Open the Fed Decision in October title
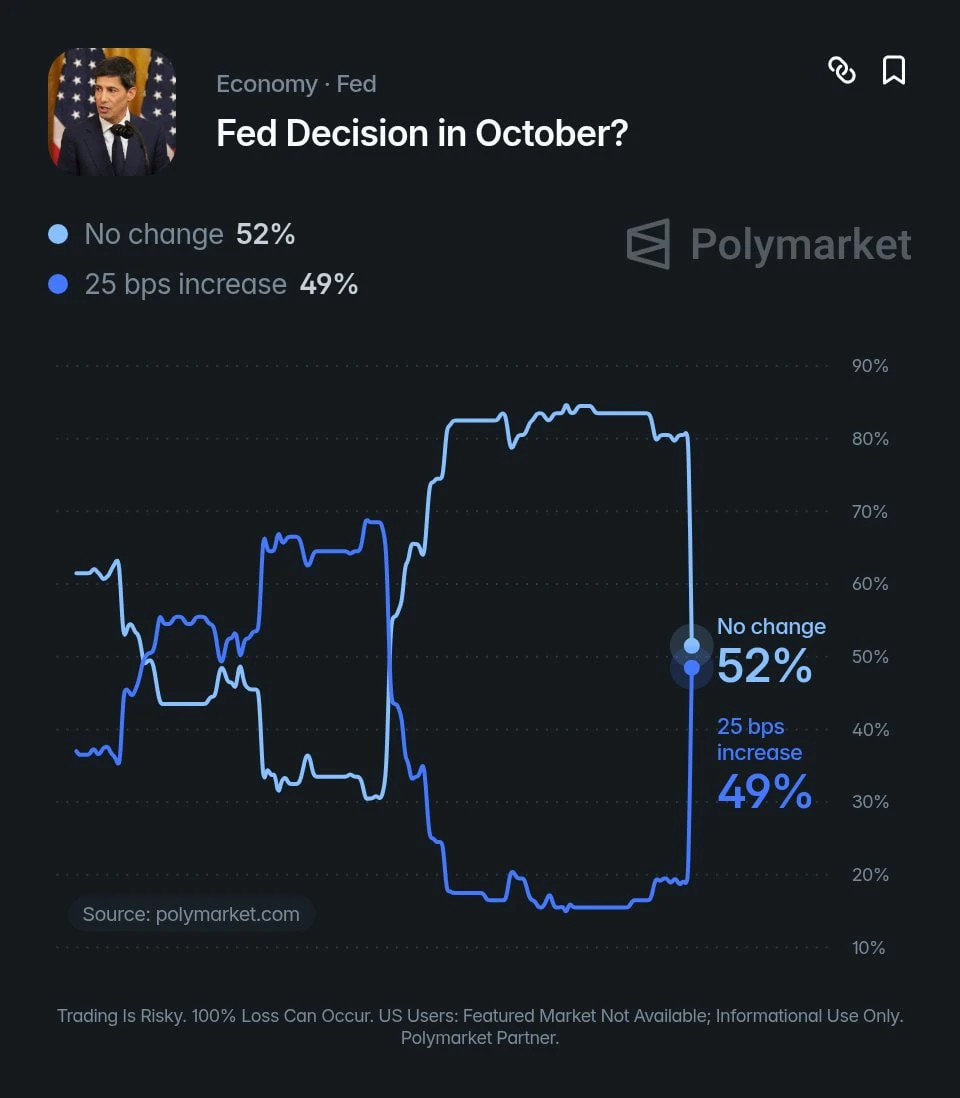The height and width of the screenshot is (1098, 960). pyautogui.click(x=422, y=133)
